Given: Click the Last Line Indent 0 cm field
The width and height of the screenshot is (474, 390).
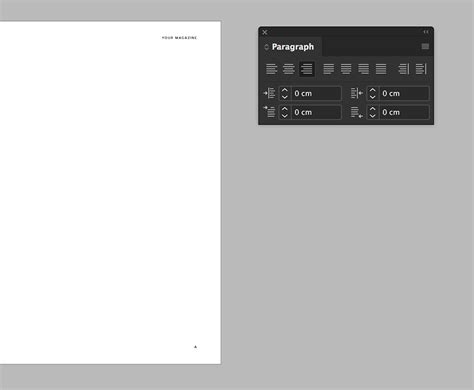Looking at the screenshot, I should click(x=404, y=112).
